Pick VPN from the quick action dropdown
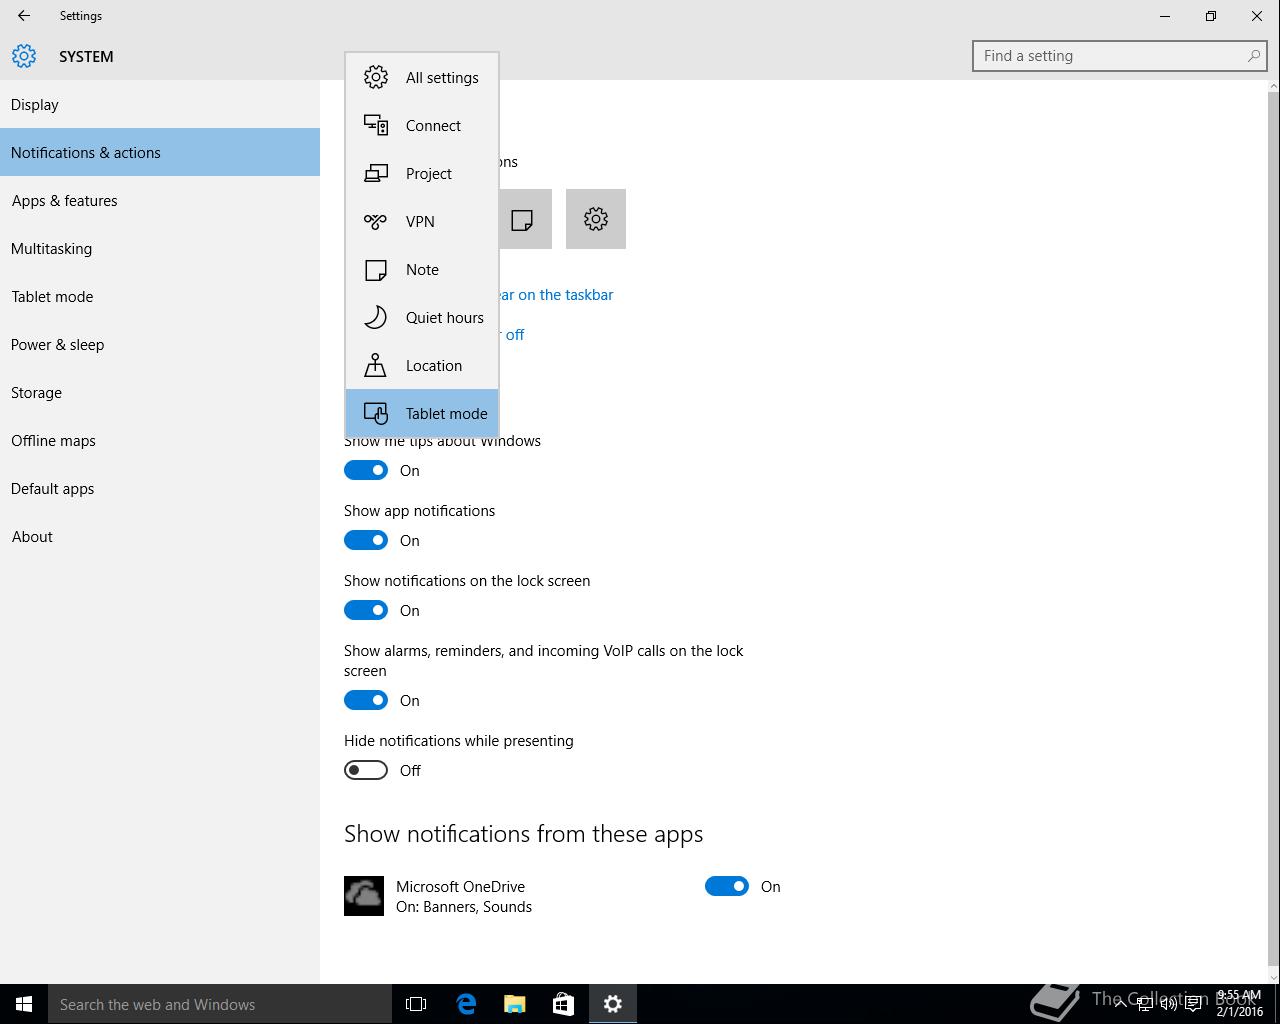Image resolution: width=1280 pixels, height=1024 pixels. tap(422, 221)
